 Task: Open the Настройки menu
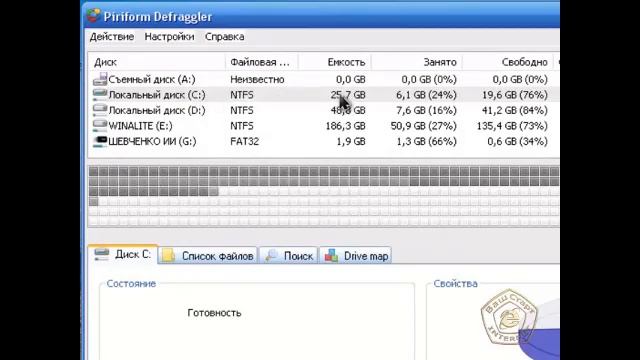click(169, 37)
